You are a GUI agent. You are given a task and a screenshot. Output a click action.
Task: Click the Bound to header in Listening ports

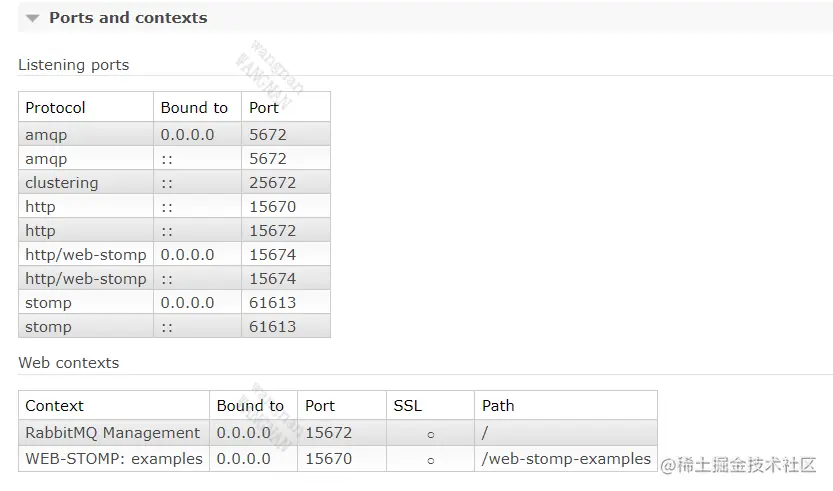pos(198,107)
